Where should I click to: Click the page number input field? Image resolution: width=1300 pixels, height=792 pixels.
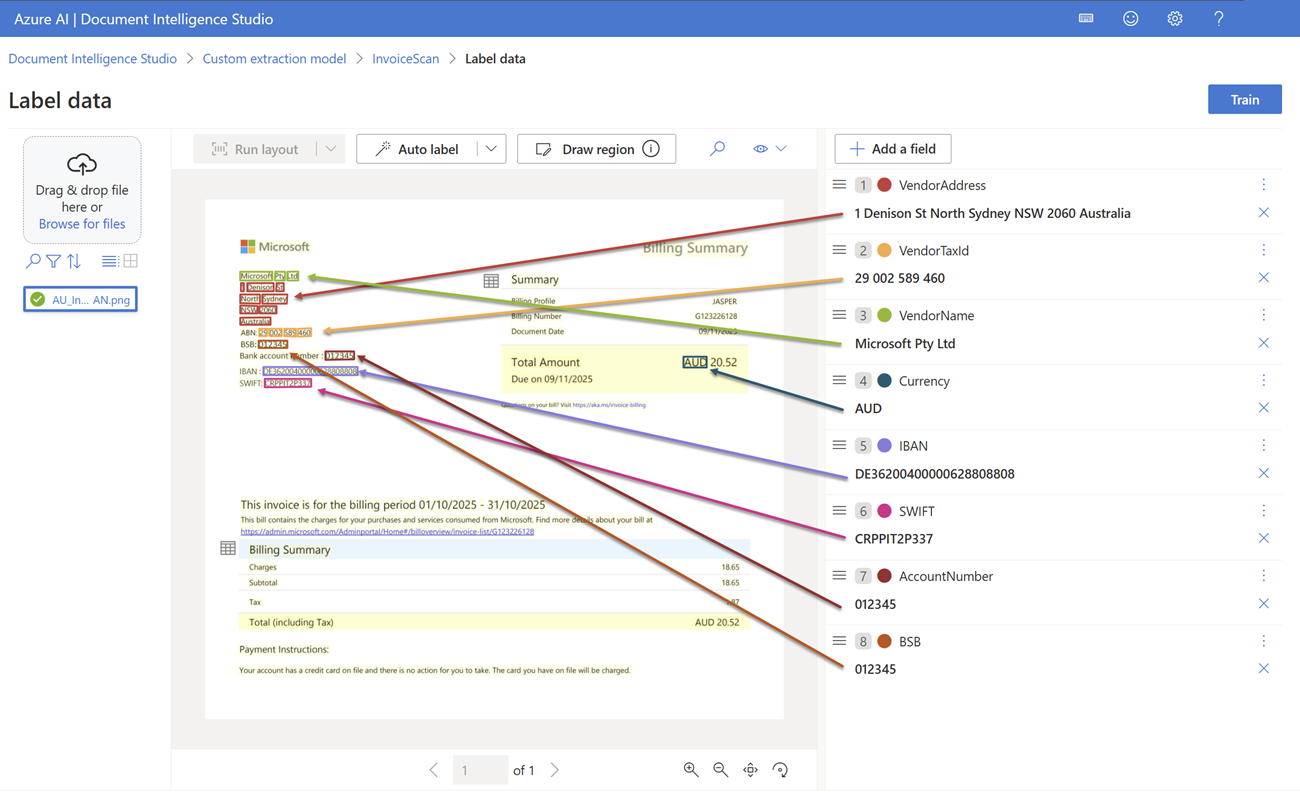click(479, 770)
